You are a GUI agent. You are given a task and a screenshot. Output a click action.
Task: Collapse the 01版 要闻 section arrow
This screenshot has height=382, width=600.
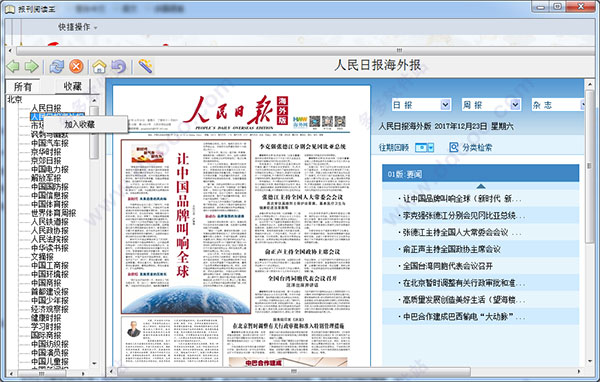[x=481, y=186]
